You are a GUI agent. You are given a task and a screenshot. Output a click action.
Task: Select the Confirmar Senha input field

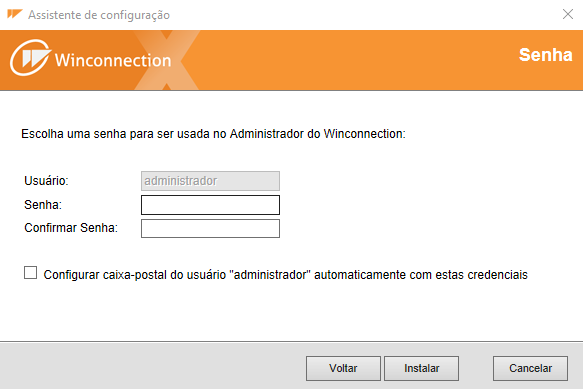coord(210,228)
